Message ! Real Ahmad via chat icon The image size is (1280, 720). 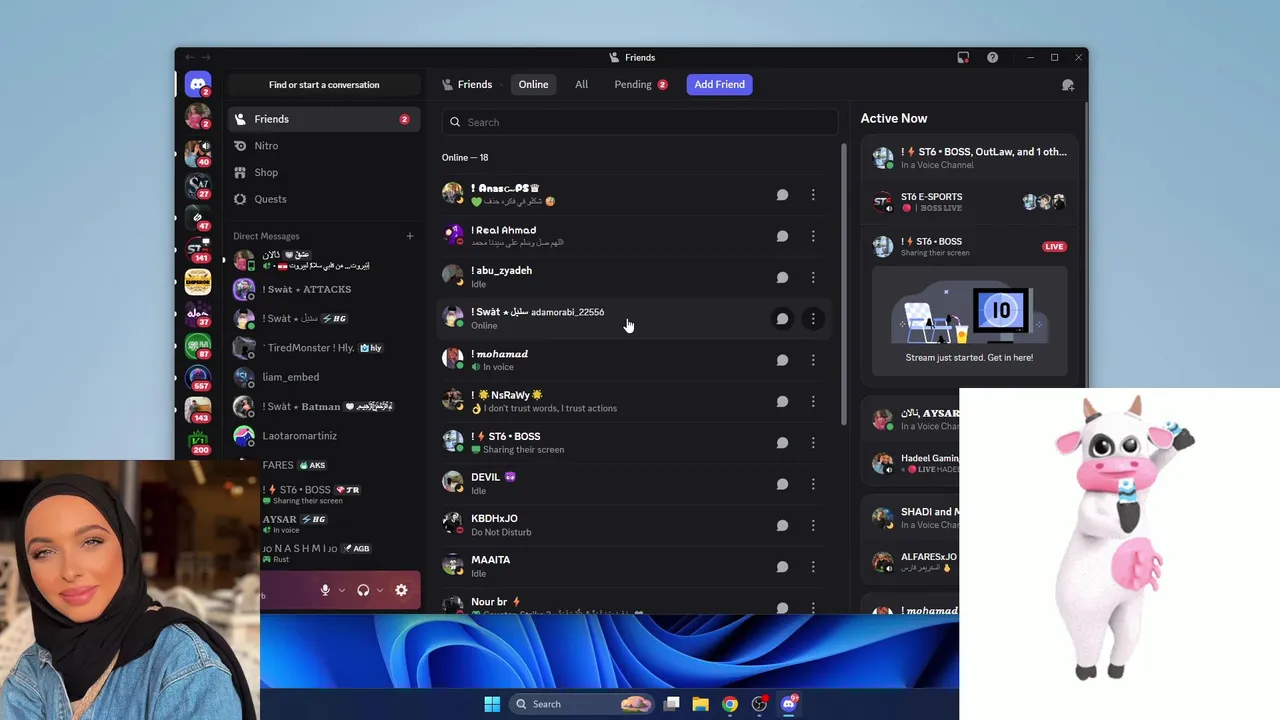[x=782, y=236]
